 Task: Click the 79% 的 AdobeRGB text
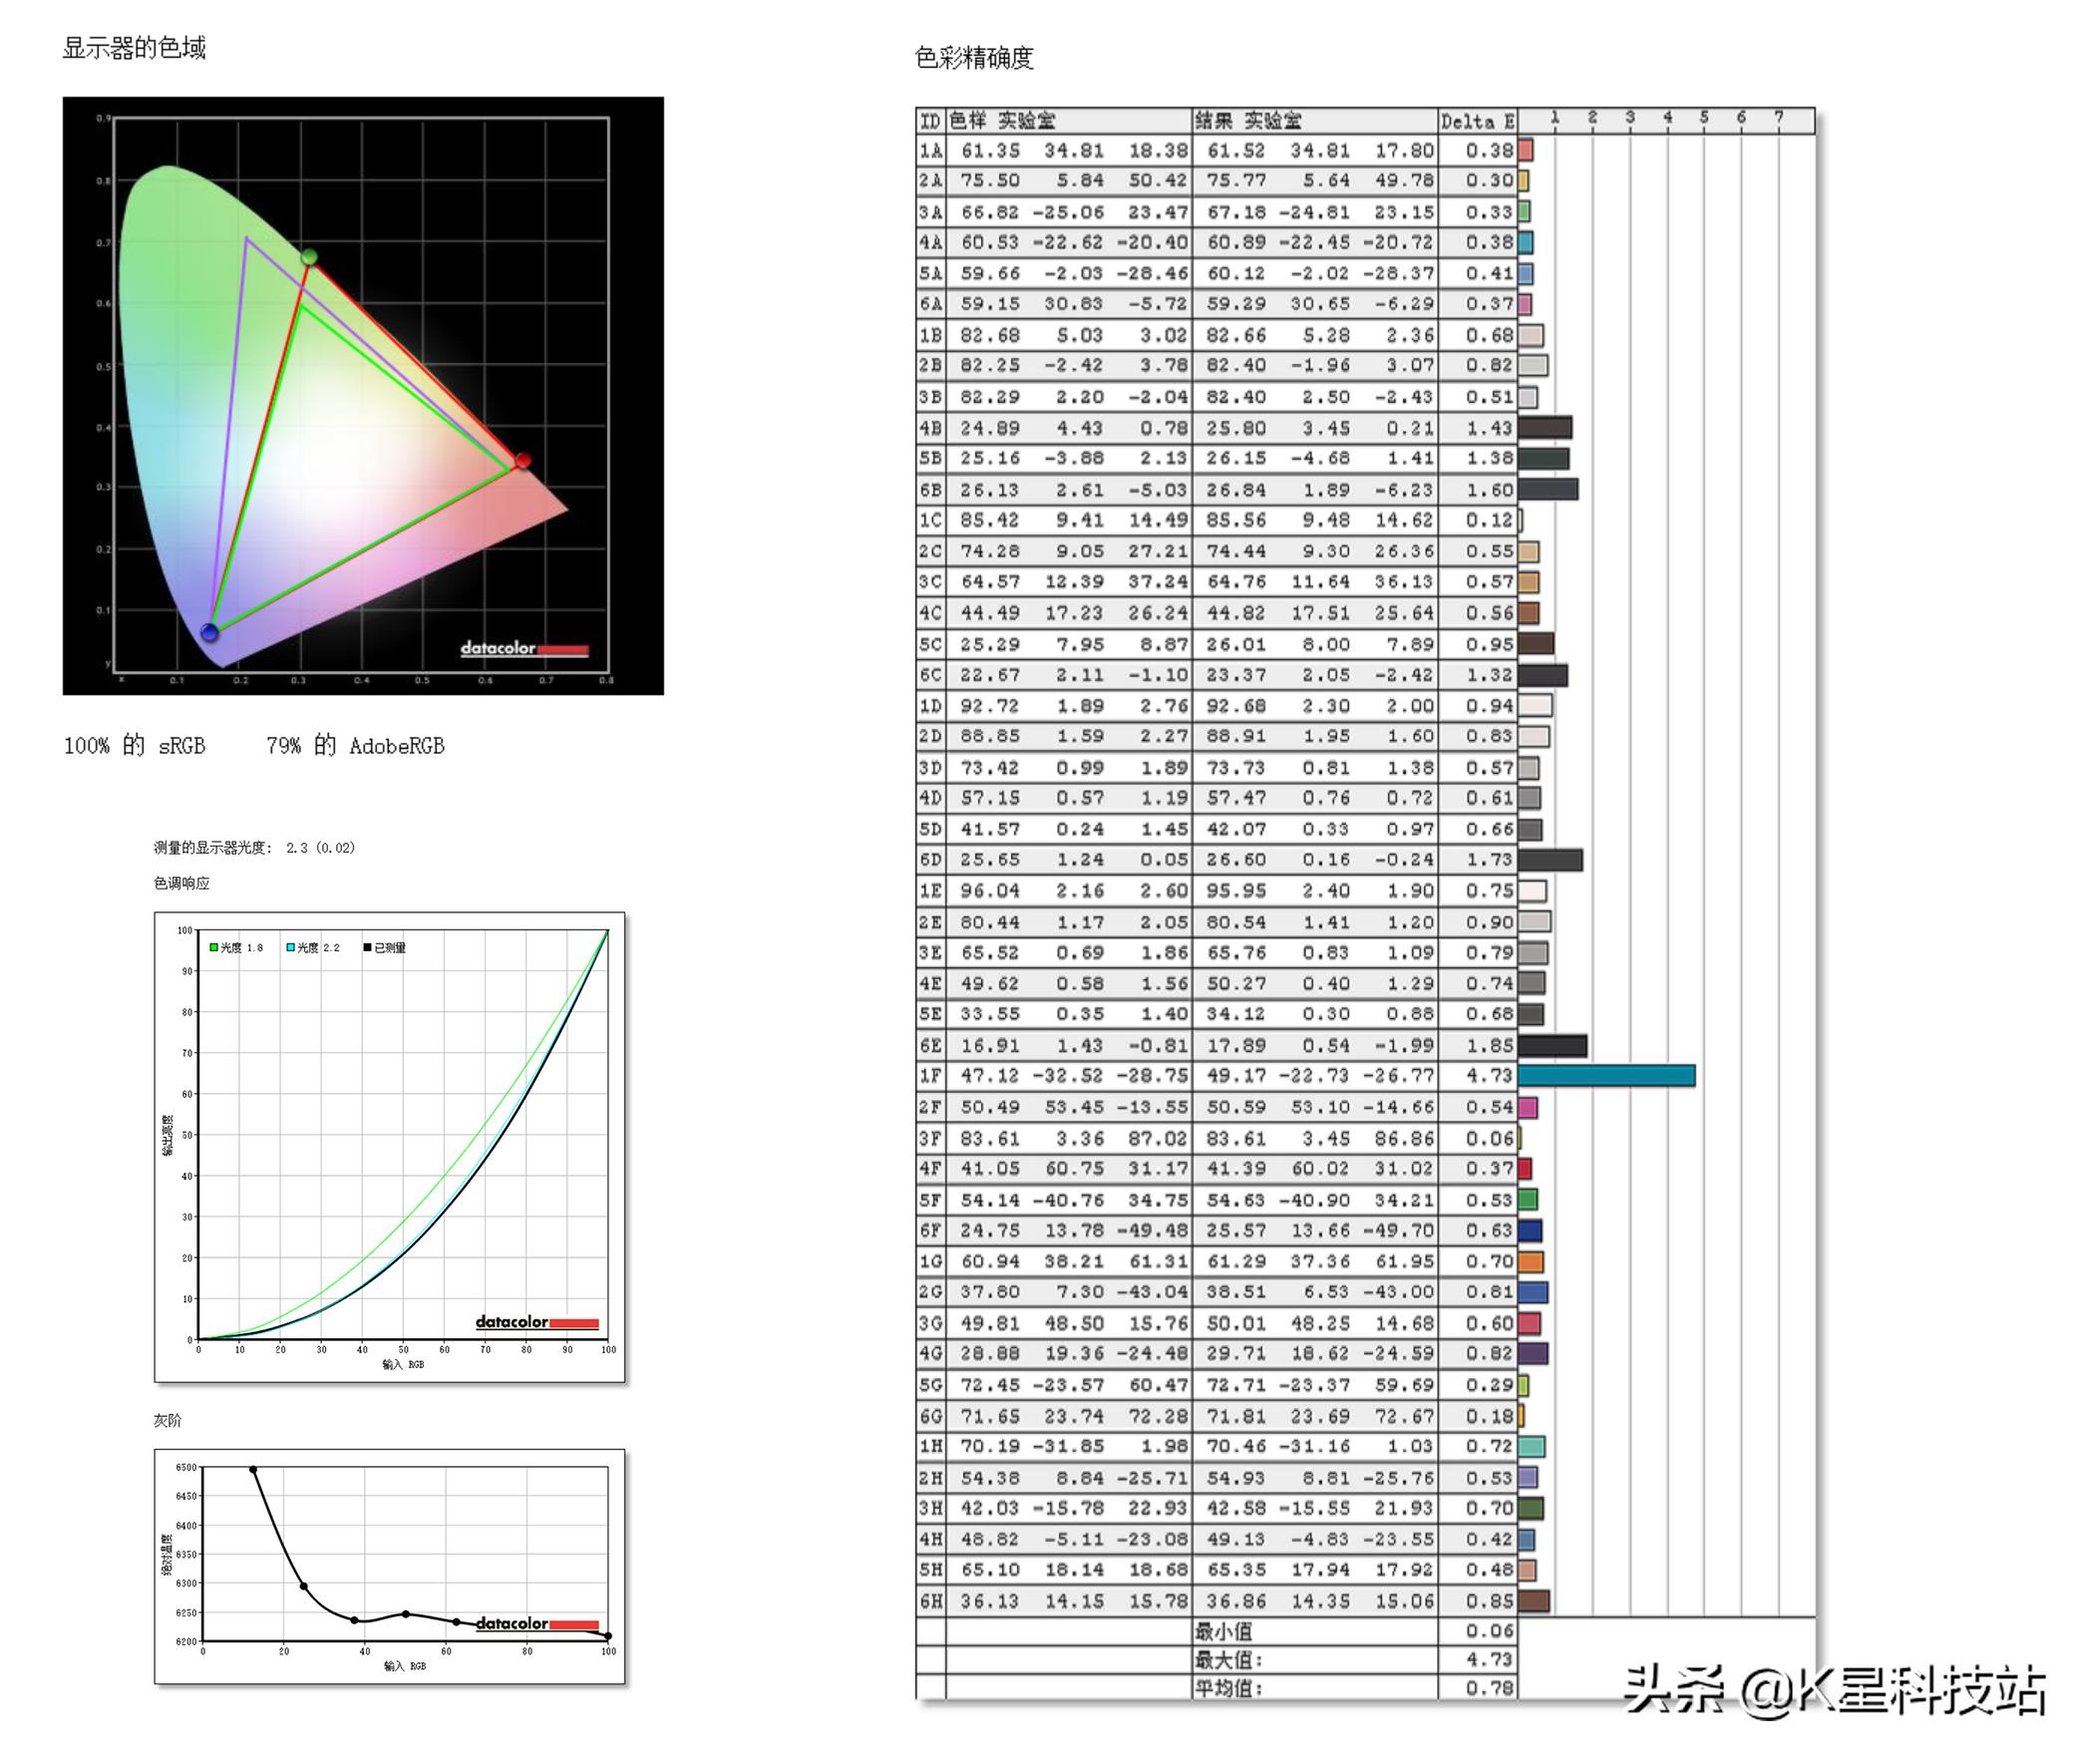pyautogui.click(x=355, y=746)
